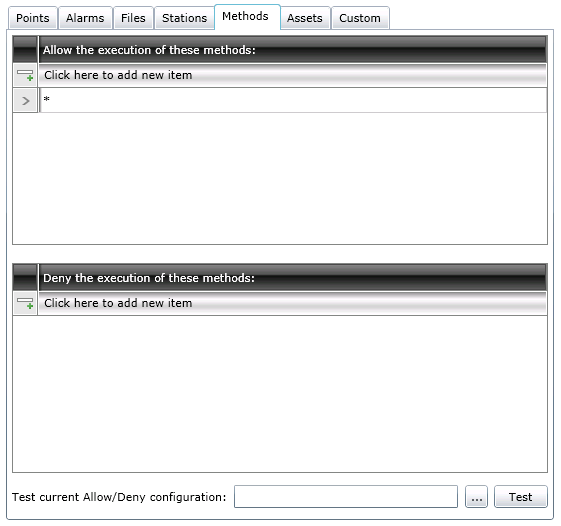Expand the asterisk row arrow

[25, 101]
